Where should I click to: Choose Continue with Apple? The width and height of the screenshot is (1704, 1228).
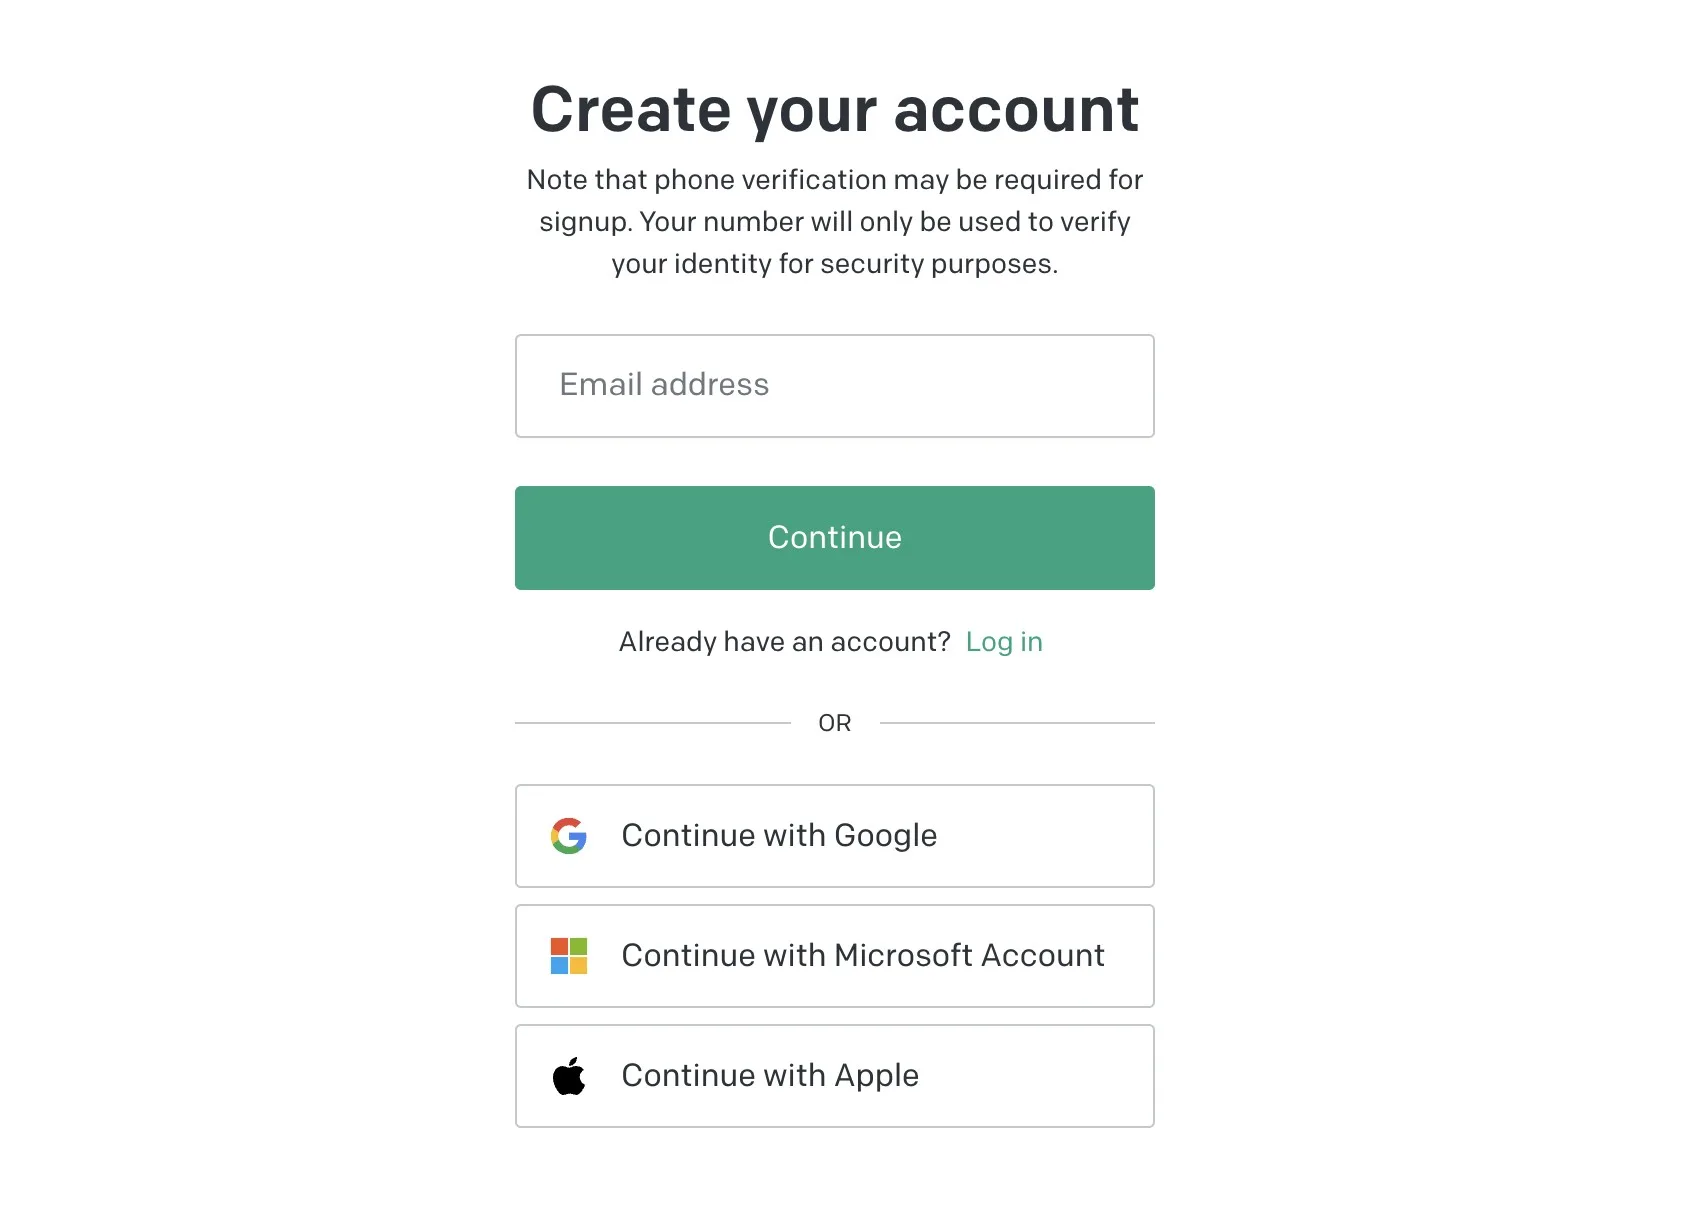[834, 1075]
